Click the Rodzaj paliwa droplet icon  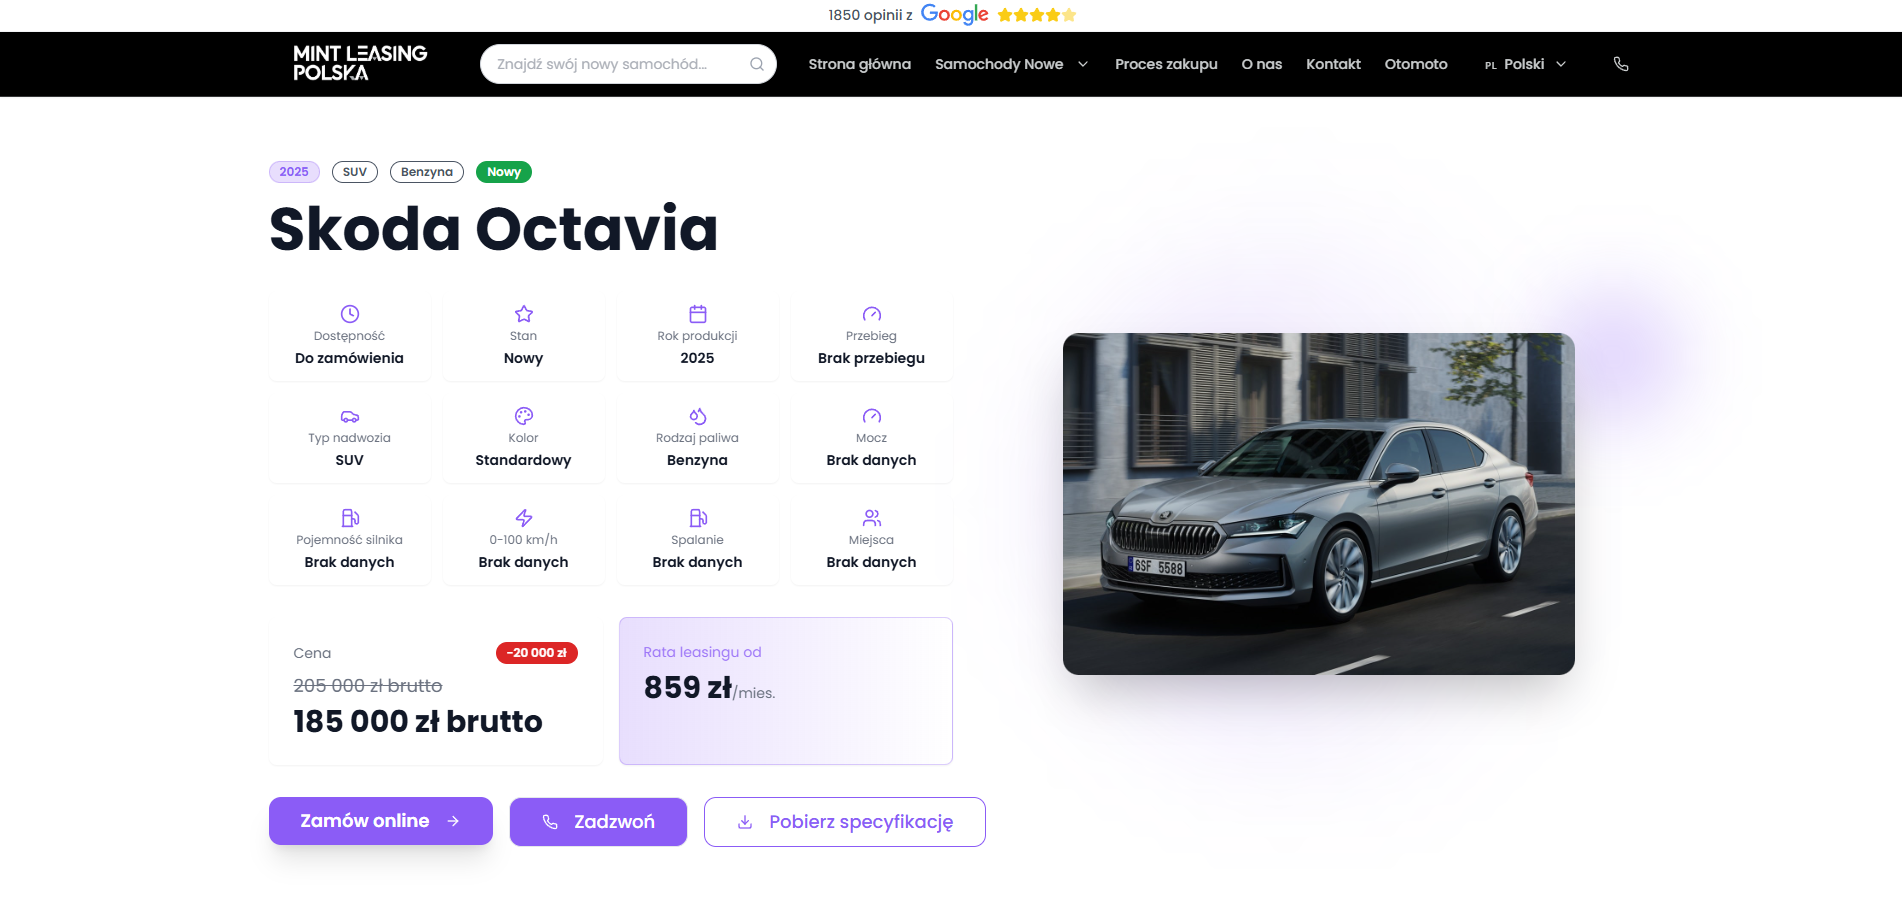pyautogui.click(x=697, y=416)
